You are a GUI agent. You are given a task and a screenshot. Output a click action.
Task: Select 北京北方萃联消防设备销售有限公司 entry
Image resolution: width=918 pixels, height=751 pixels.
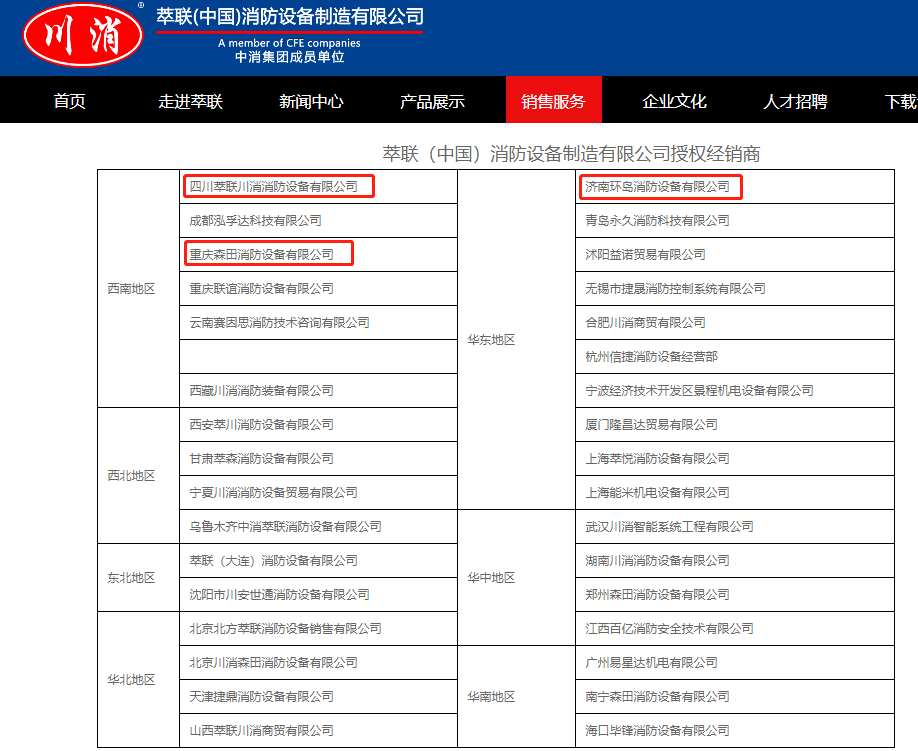tap(285, 628)
